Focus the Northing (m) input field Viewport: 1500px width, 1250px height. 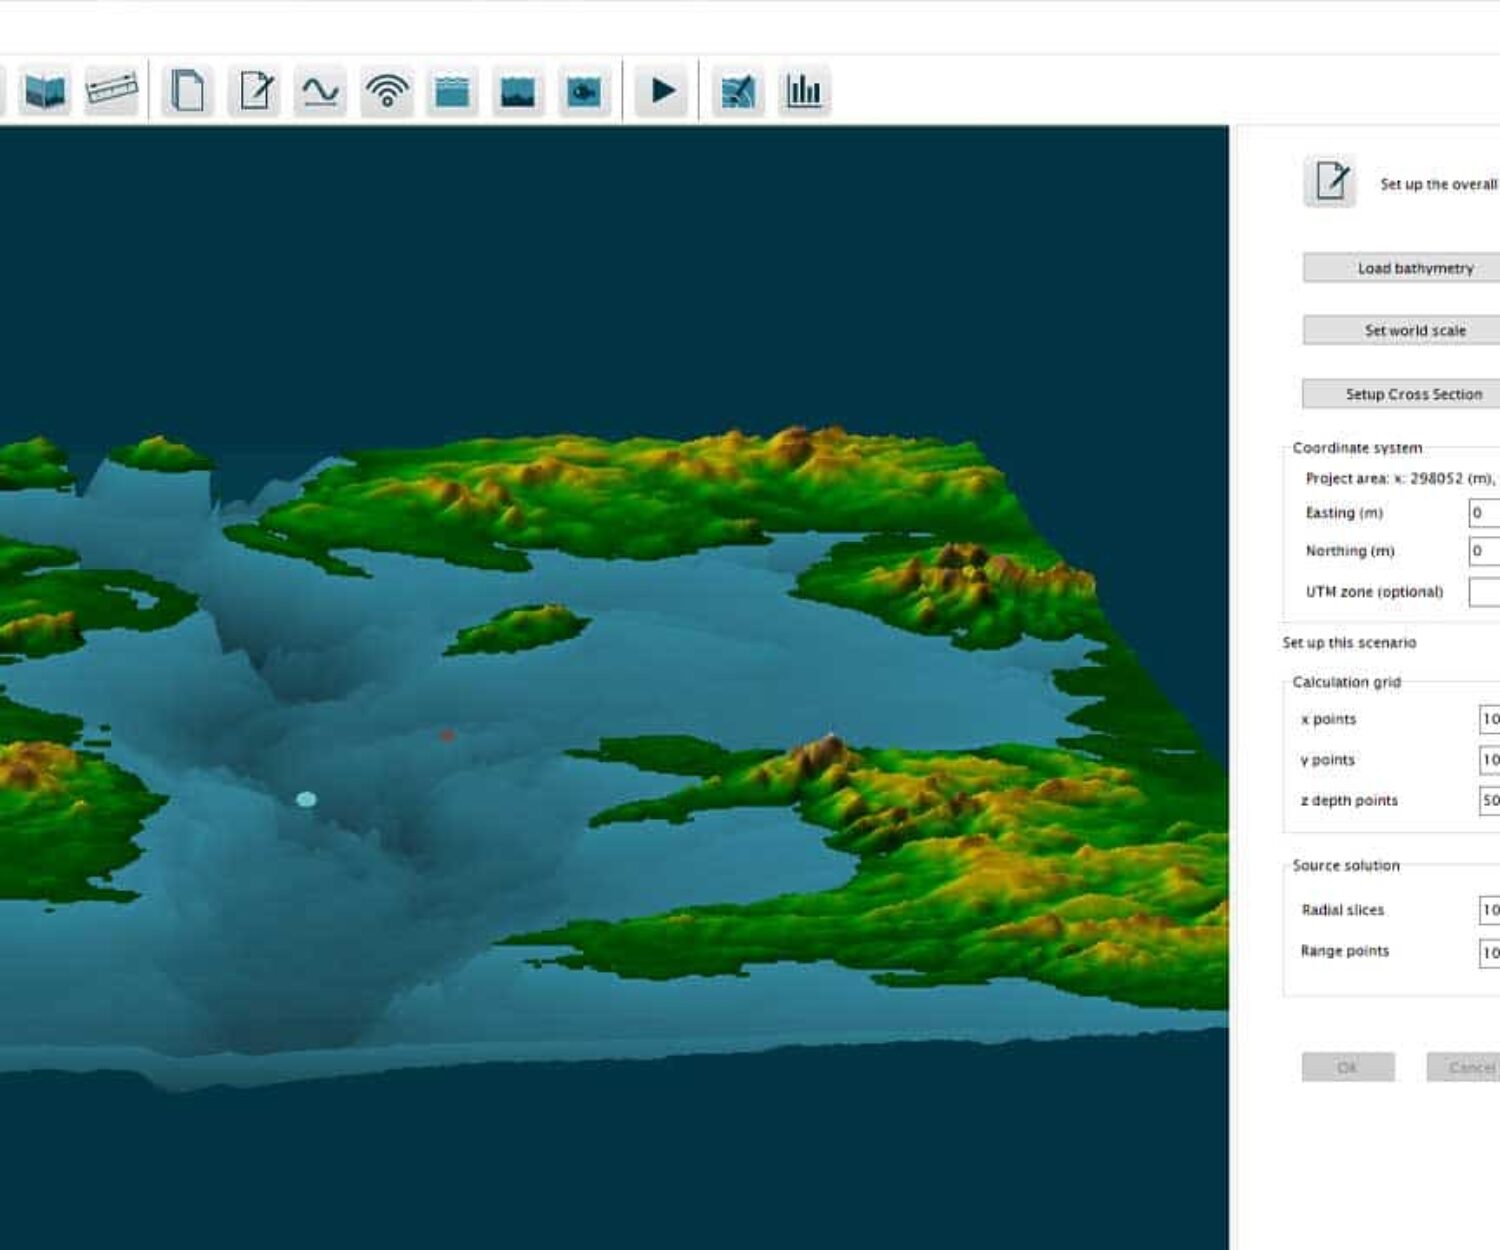click(1484, 551)
